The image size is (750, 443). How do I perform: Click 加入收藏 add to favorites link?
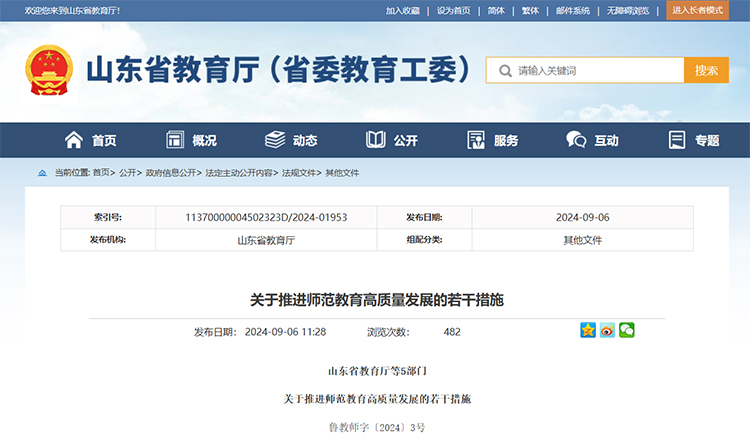pyautogui.click(x=403, y=10)
